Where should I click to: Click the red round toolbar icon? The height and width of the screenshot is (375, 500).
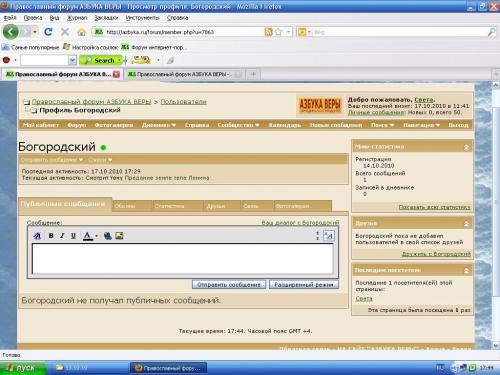tap(6, 60)
